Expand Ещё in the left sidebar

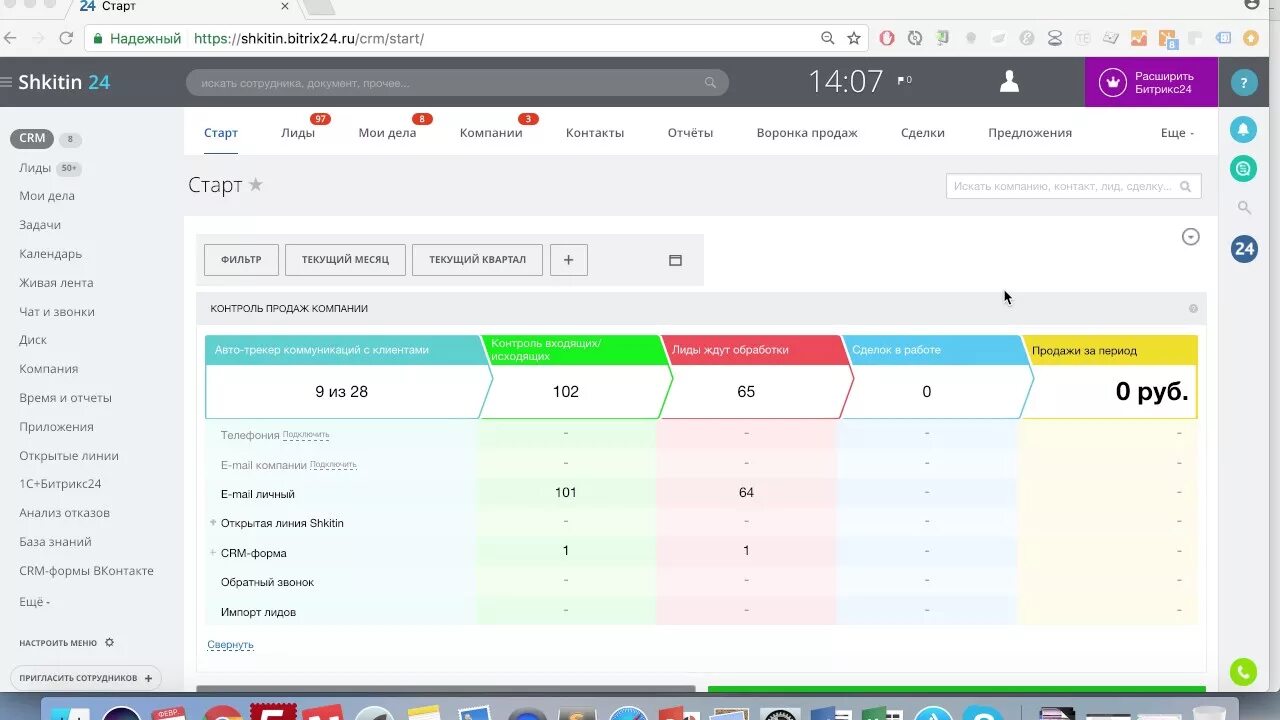(x=34, y=602)
